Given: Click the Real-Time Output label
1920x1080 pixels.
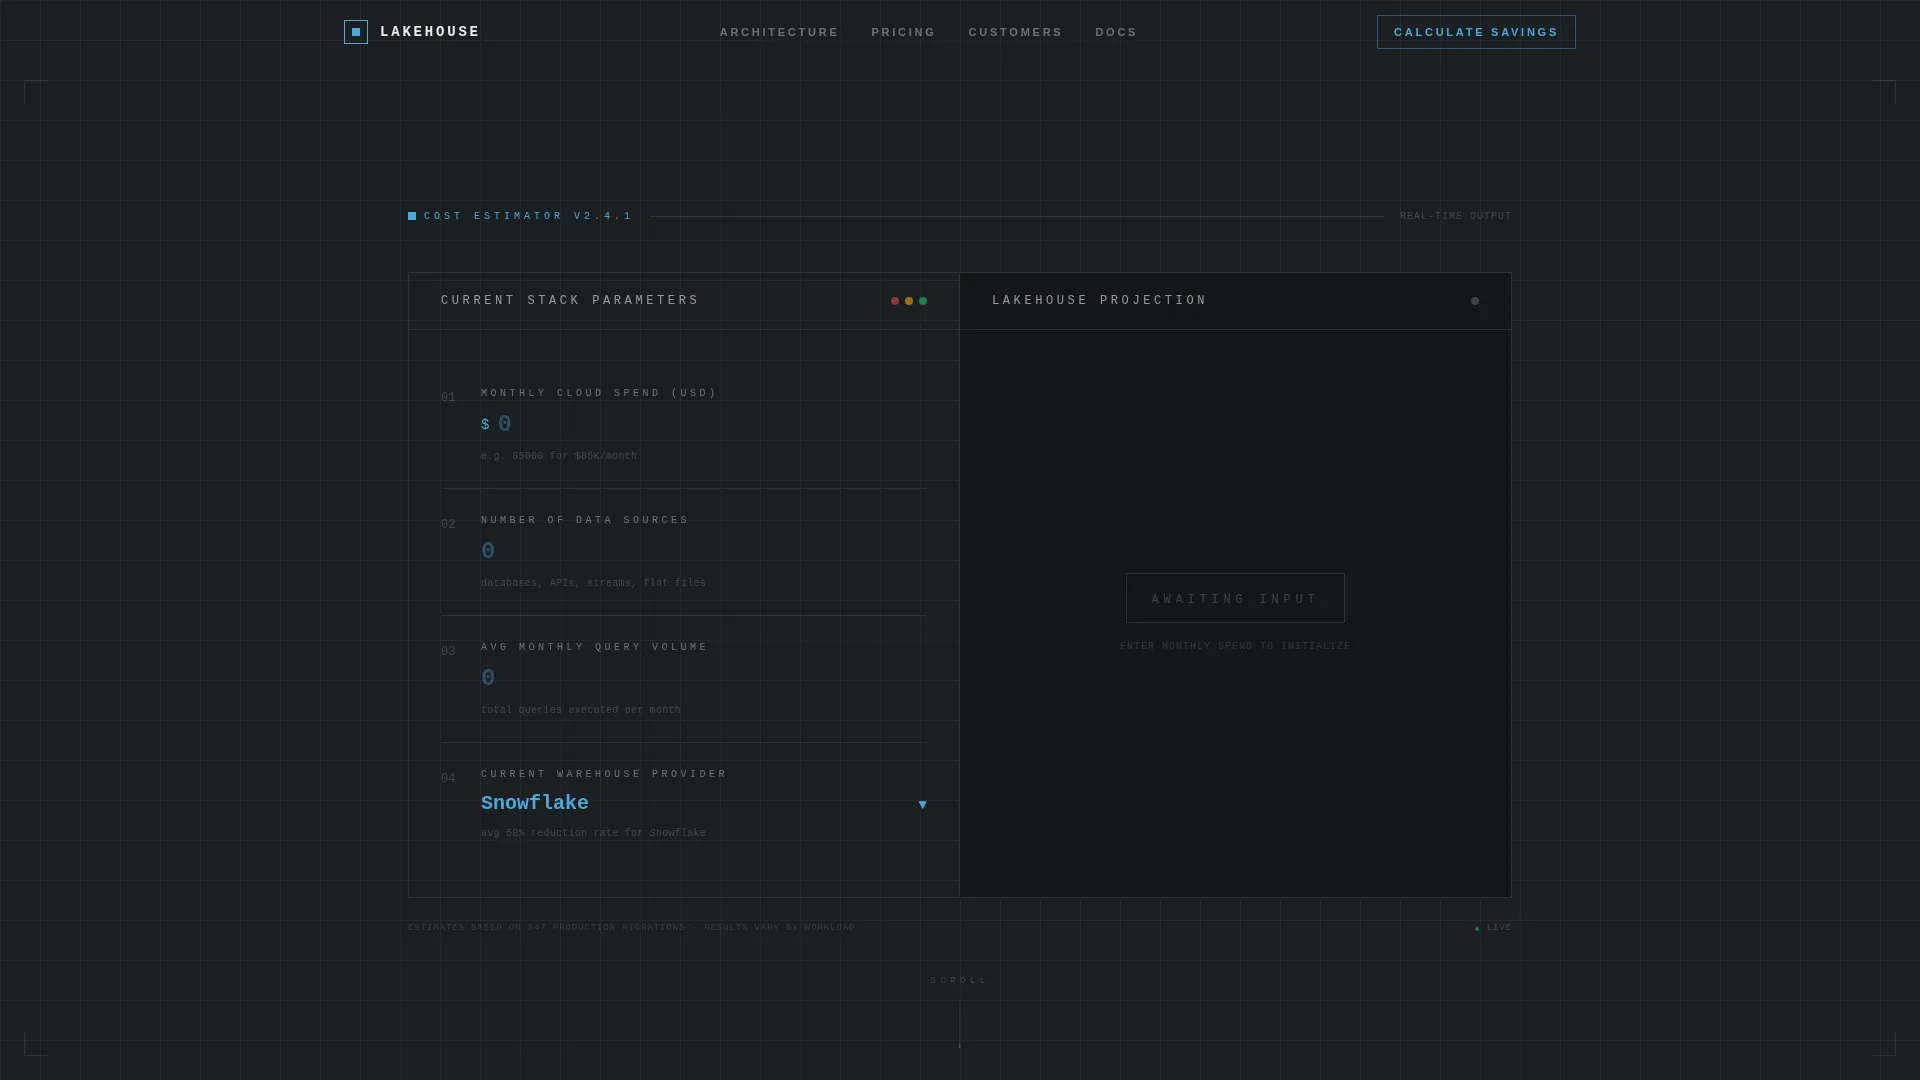Looking at the screenshot, I should (1456, 216).
